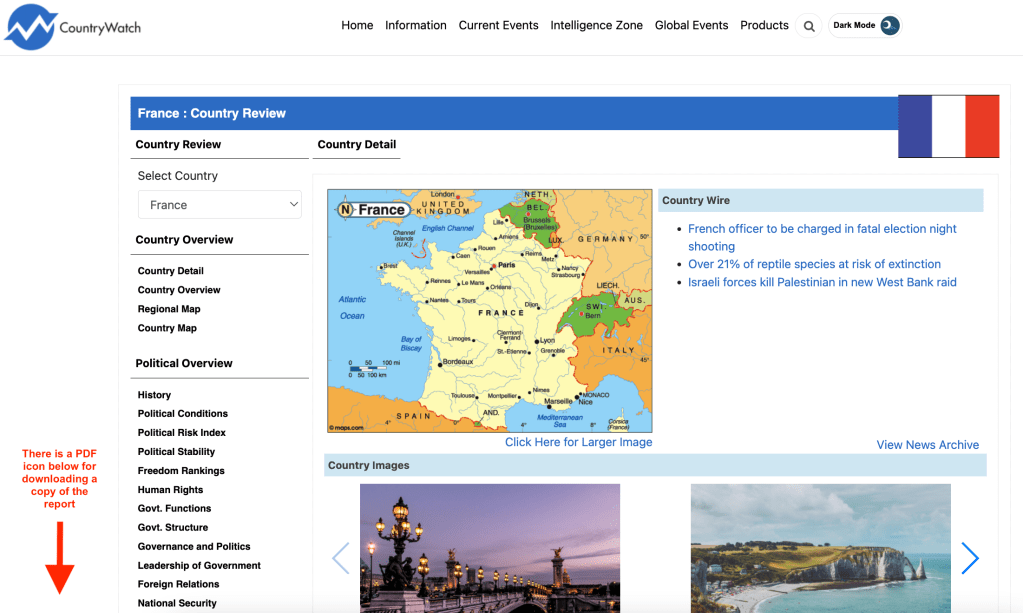Open the Global Events menu
Screen dimensions: 1023x613
click(x=691, y=25)
